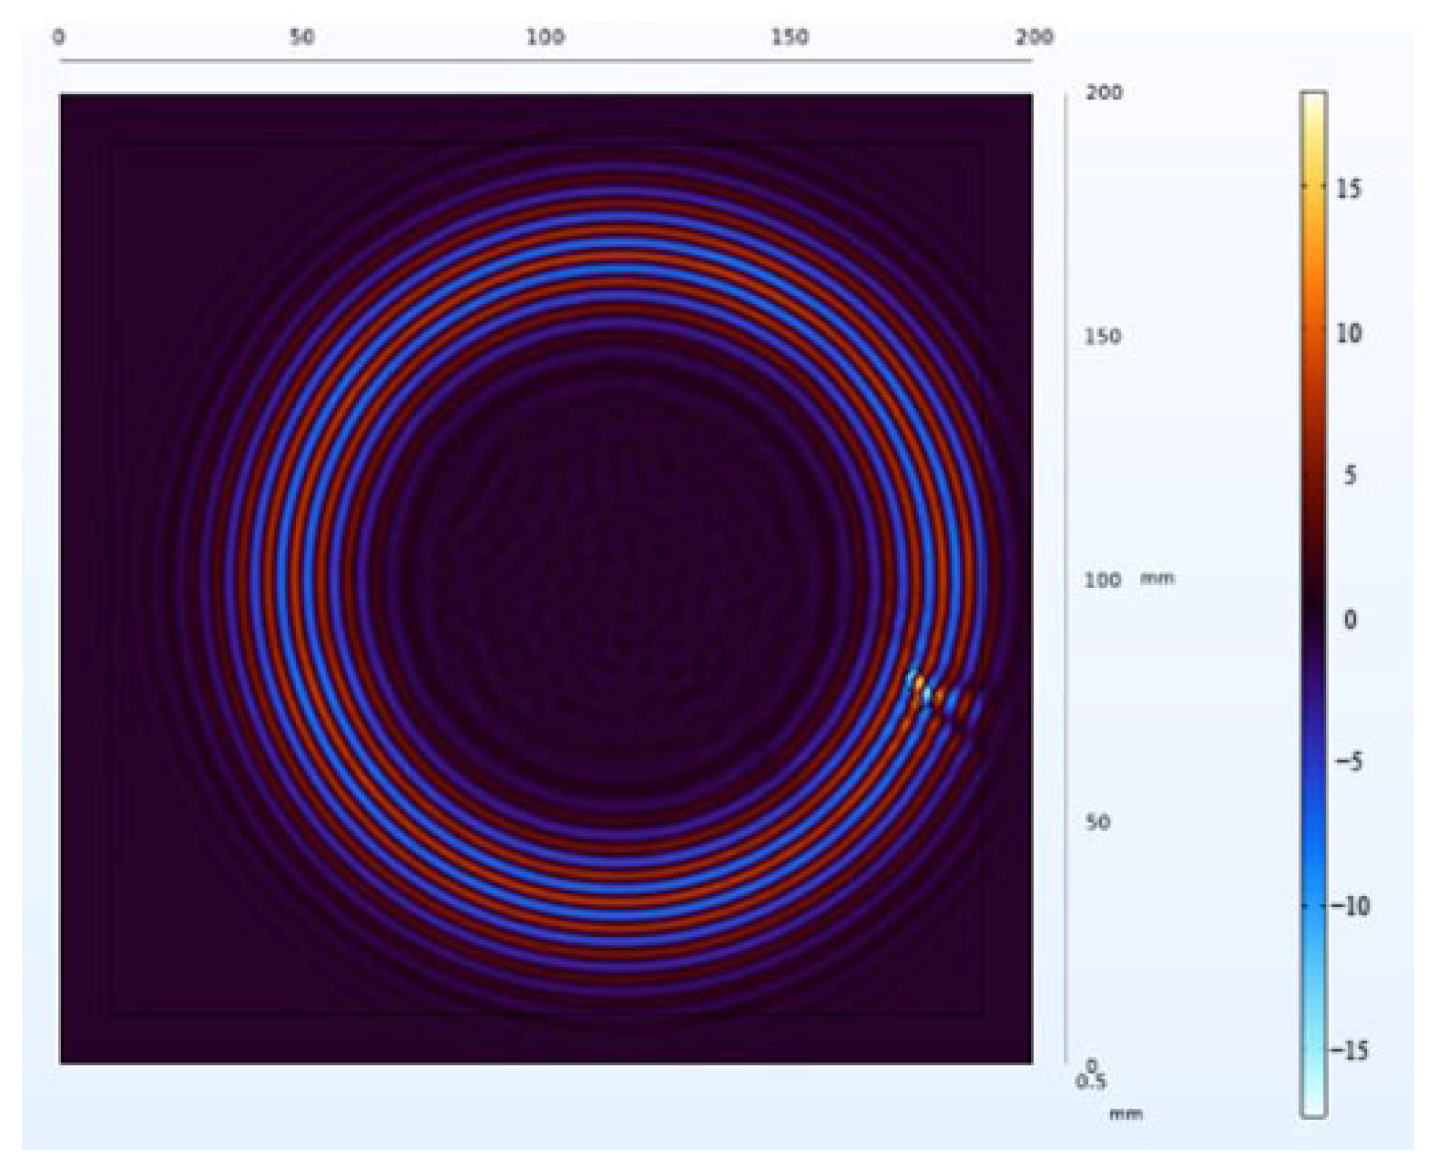This screenshot has width=1435, height=1168.
Task: Click the dark center of the circular wavefront
Action: [x=620, y=580]
